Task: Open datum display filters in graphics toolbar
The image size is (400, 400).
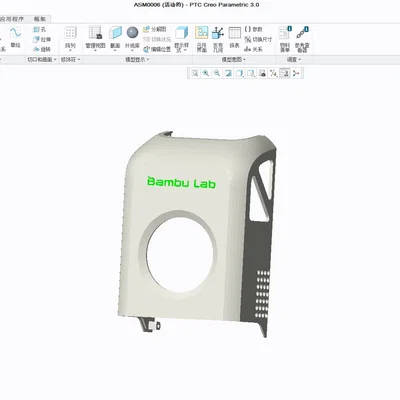Action: click(x=273, y=73)
